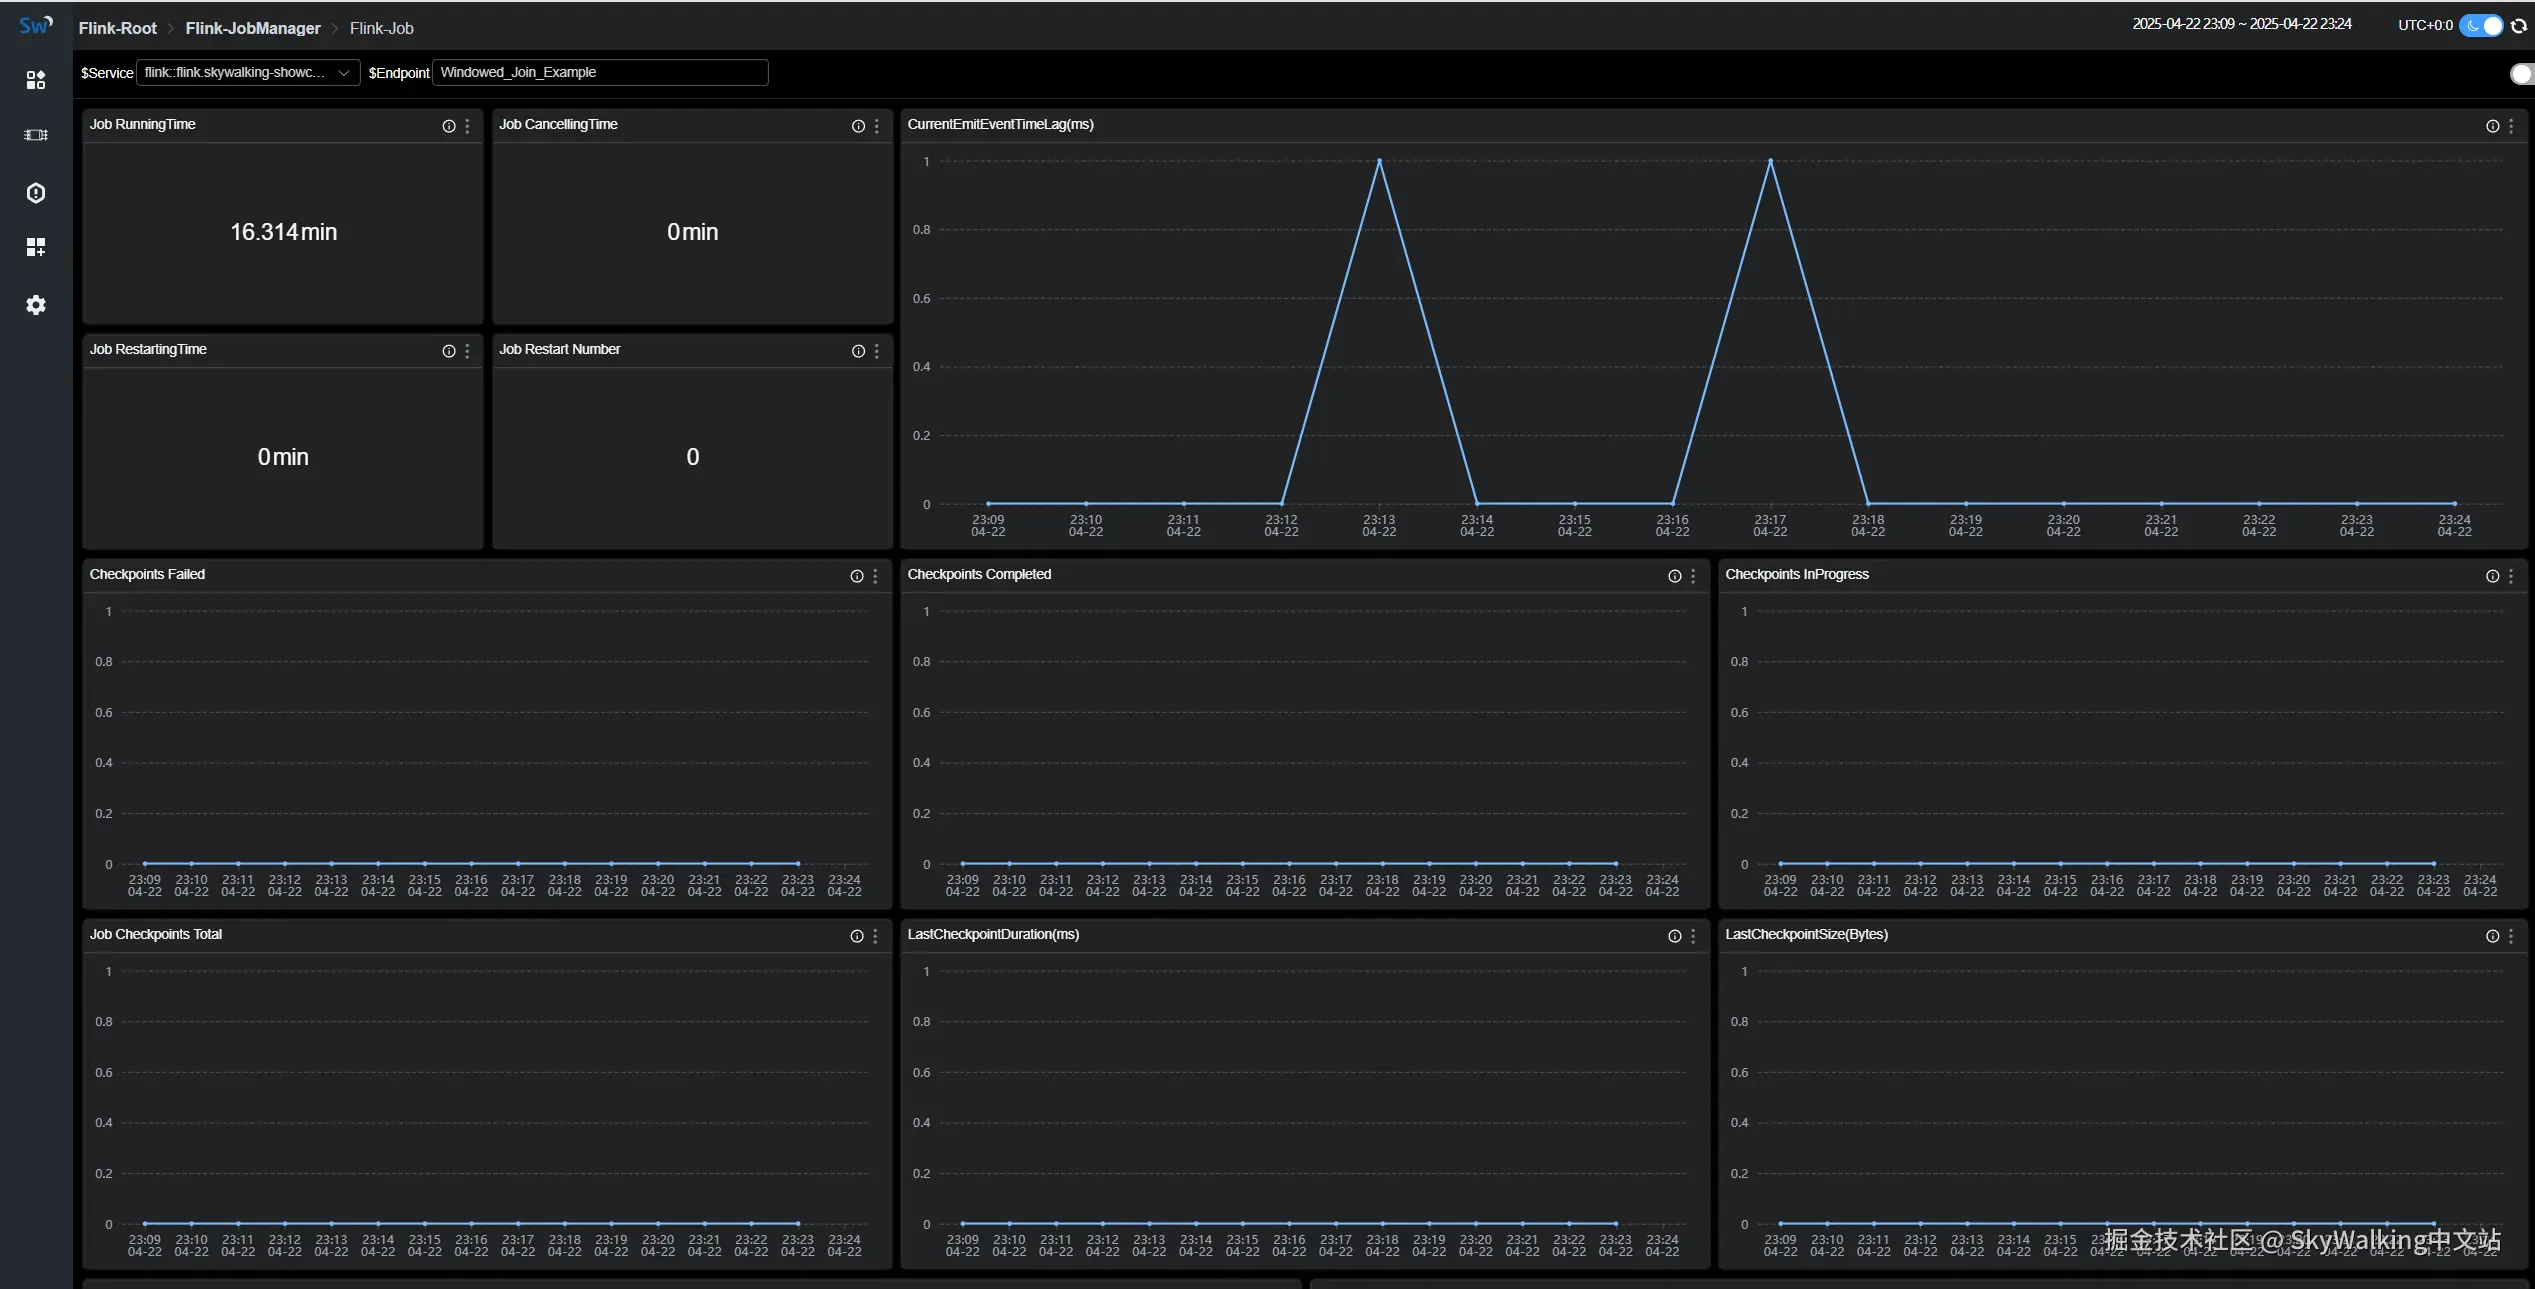Open the alarm shield icon in sidebar

click(36, 193)
